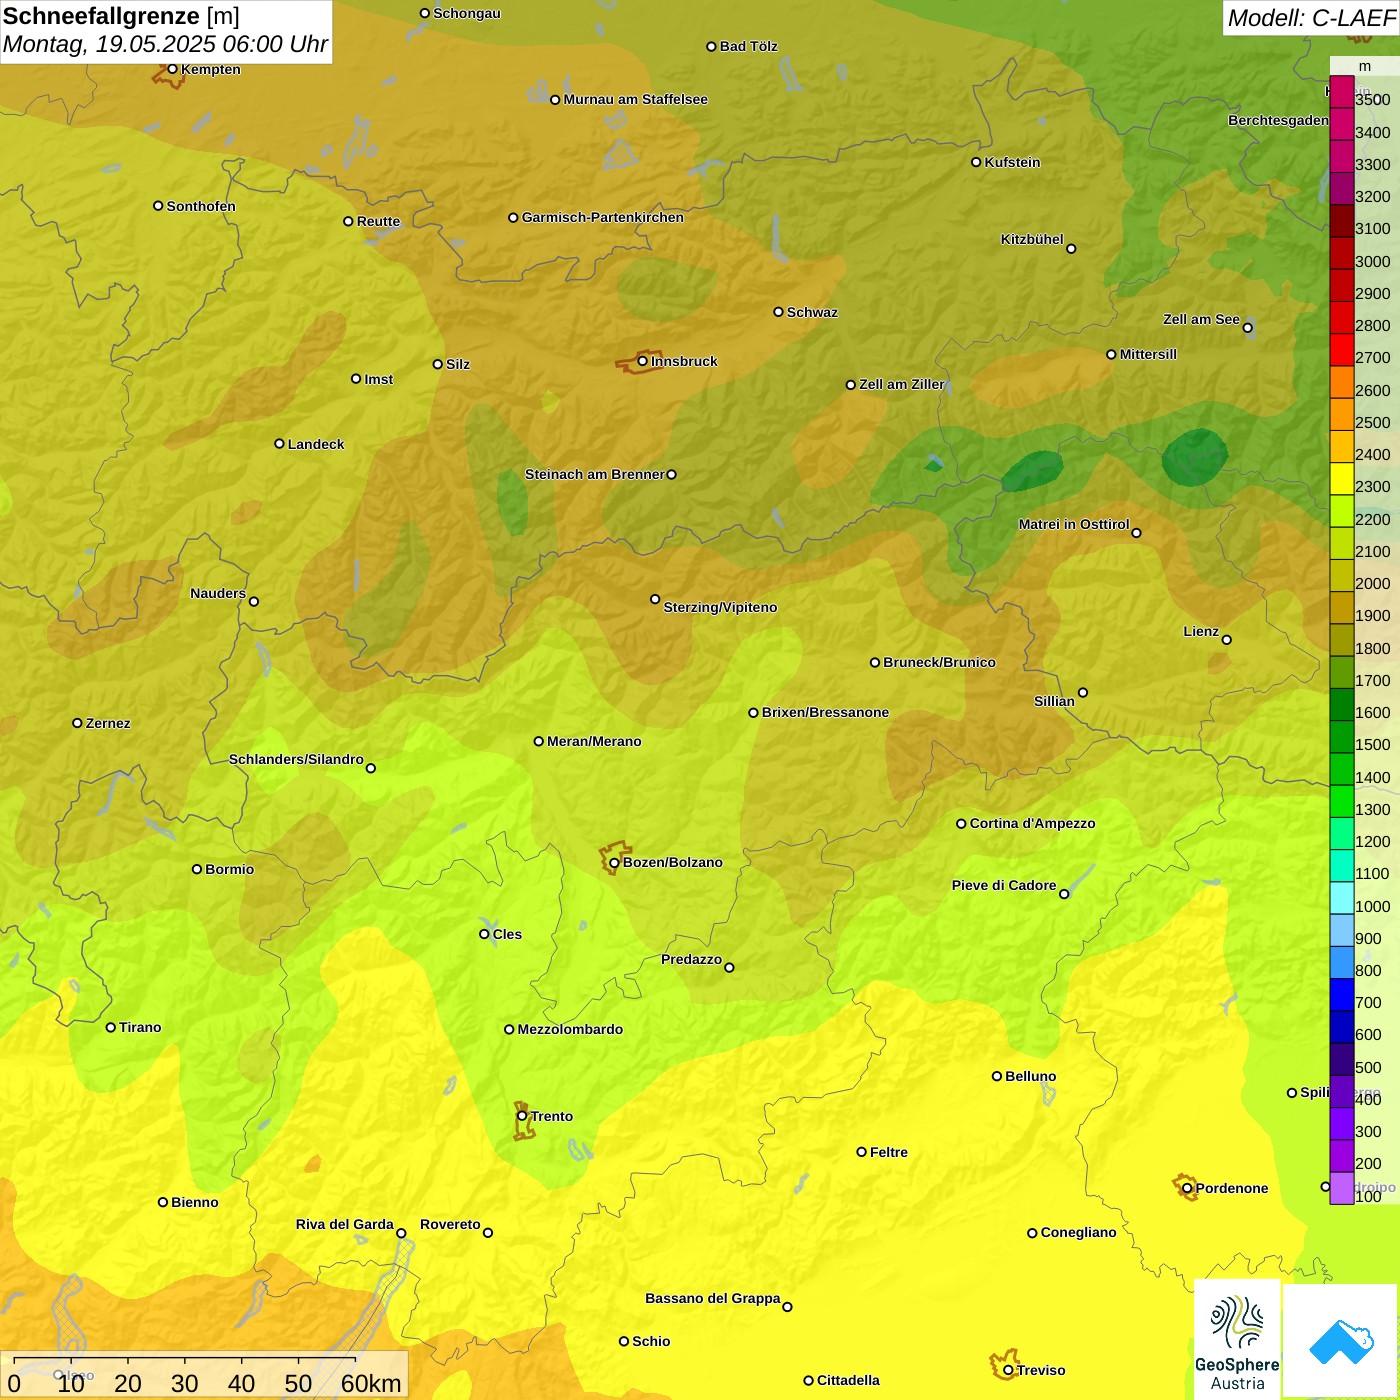Click the Mezzolombardo label
This screenshot has width=1400, height=1400.
point(570,1029)
